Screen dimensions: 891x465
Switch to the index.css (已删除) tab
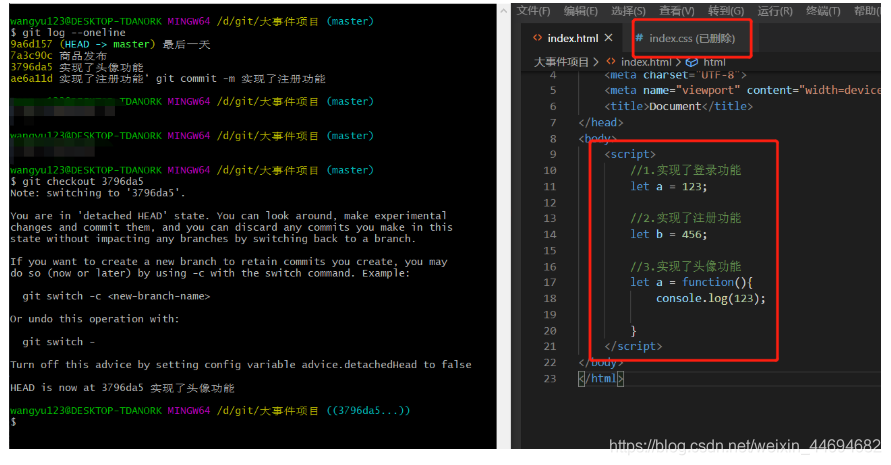692,38
